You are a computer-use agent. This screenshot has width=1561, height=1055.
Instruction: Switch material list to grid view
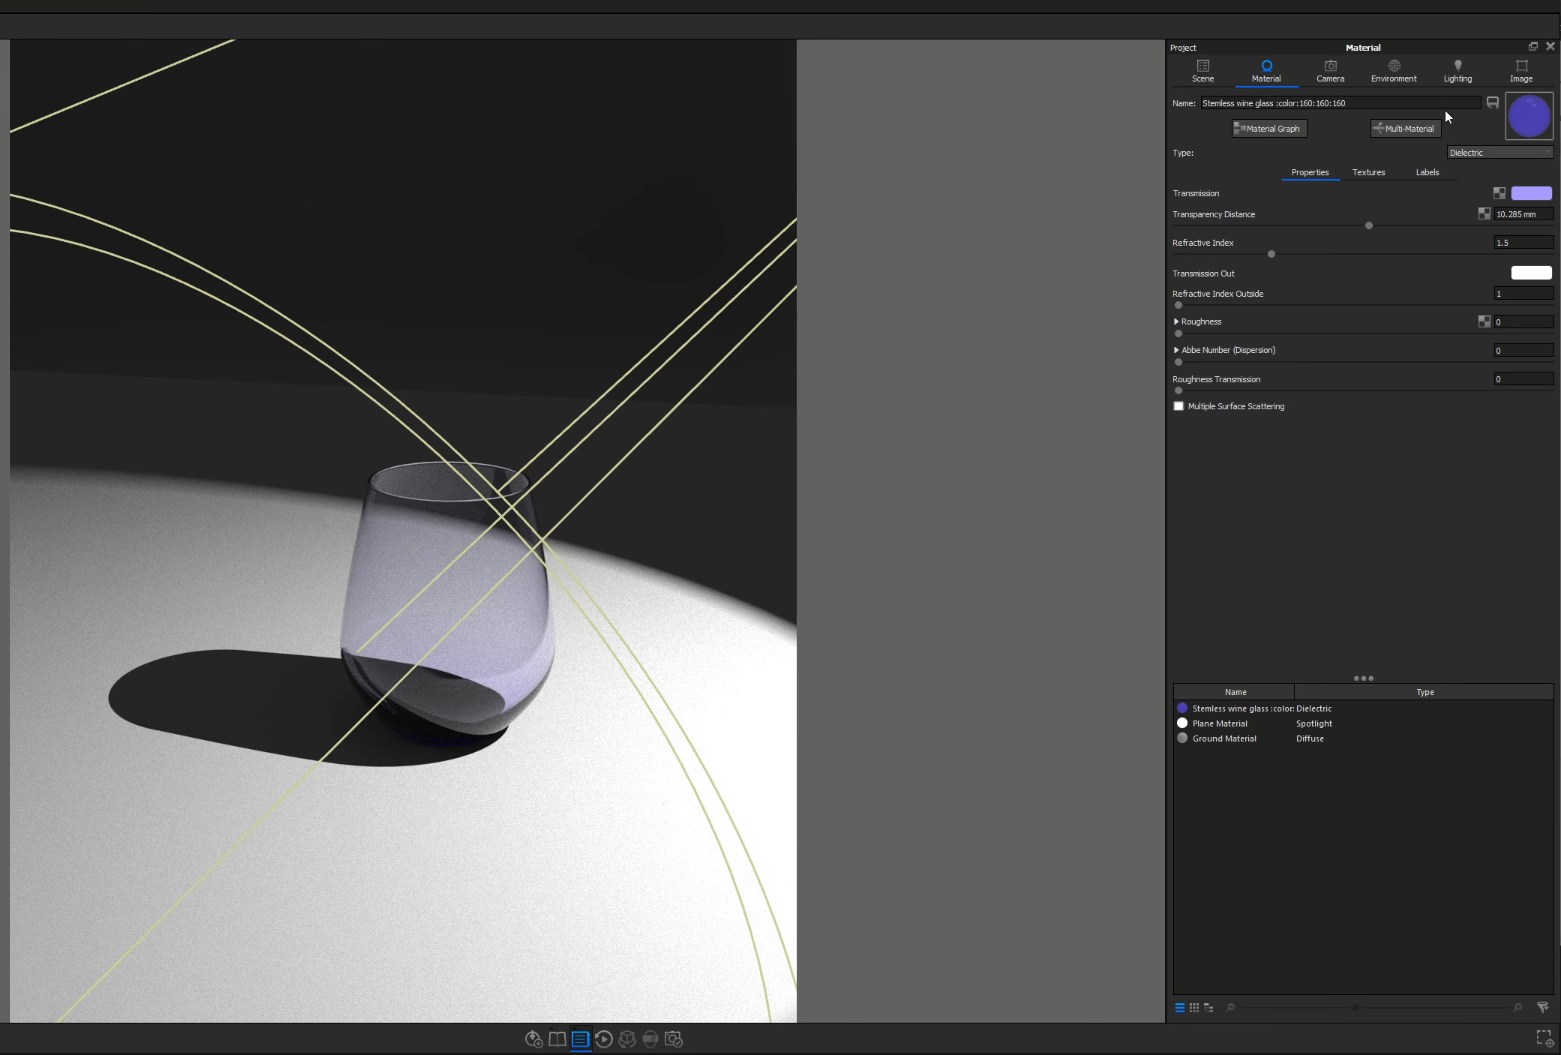pos(1194,1007)
